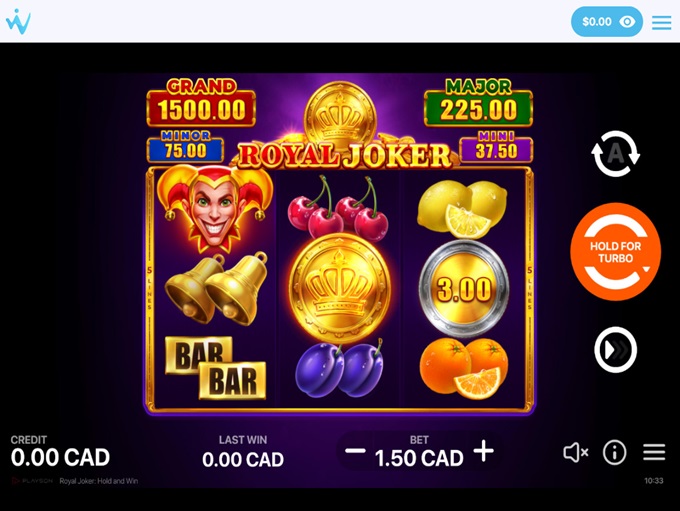Spin using the Hold for Turbo button
This screenshot has width=680, height=511.
(615, 252)
